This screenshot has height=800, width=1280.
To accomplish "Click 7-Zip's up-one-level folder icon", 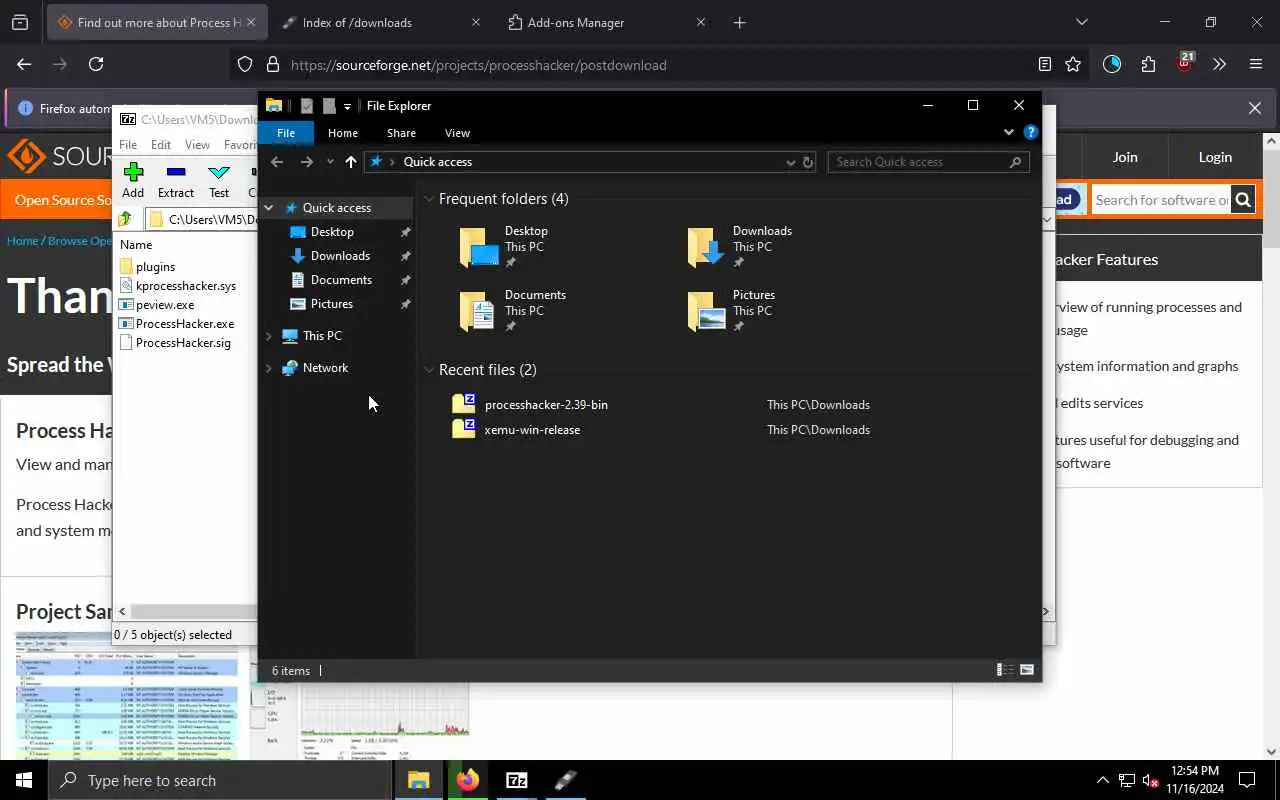I will 125,219.
